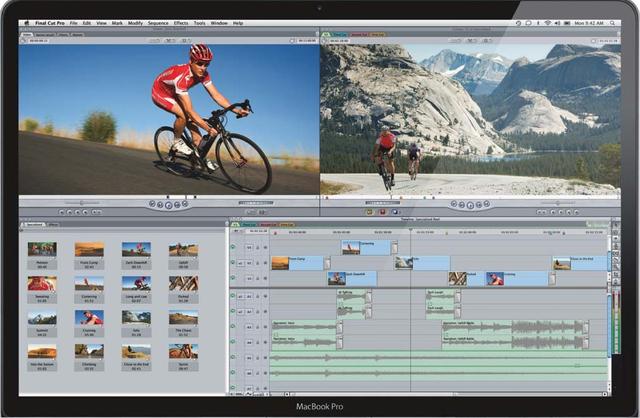Select the Climbing clip thumbnail in Browser

[89, 351]
